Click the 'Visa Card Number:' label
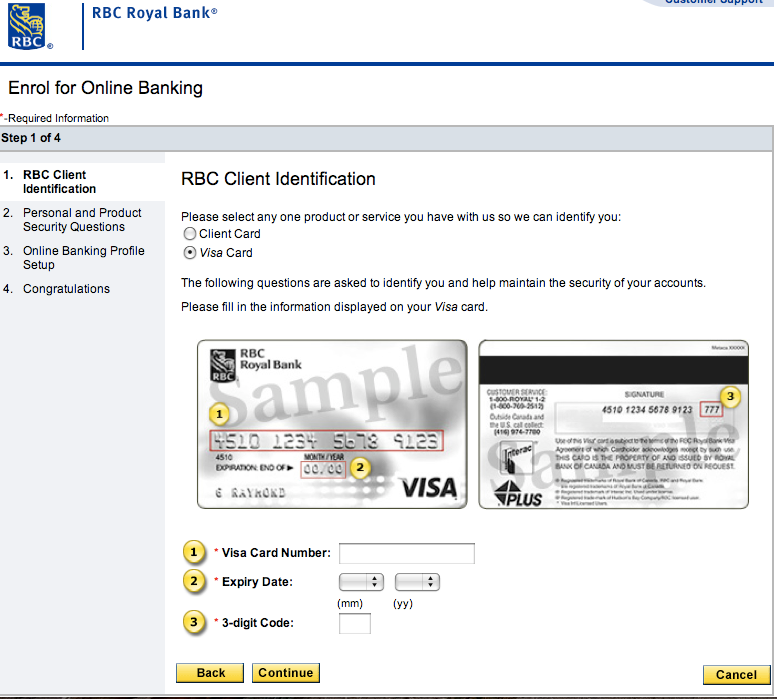This screenshot has width=777, height=699. [276, 553]
